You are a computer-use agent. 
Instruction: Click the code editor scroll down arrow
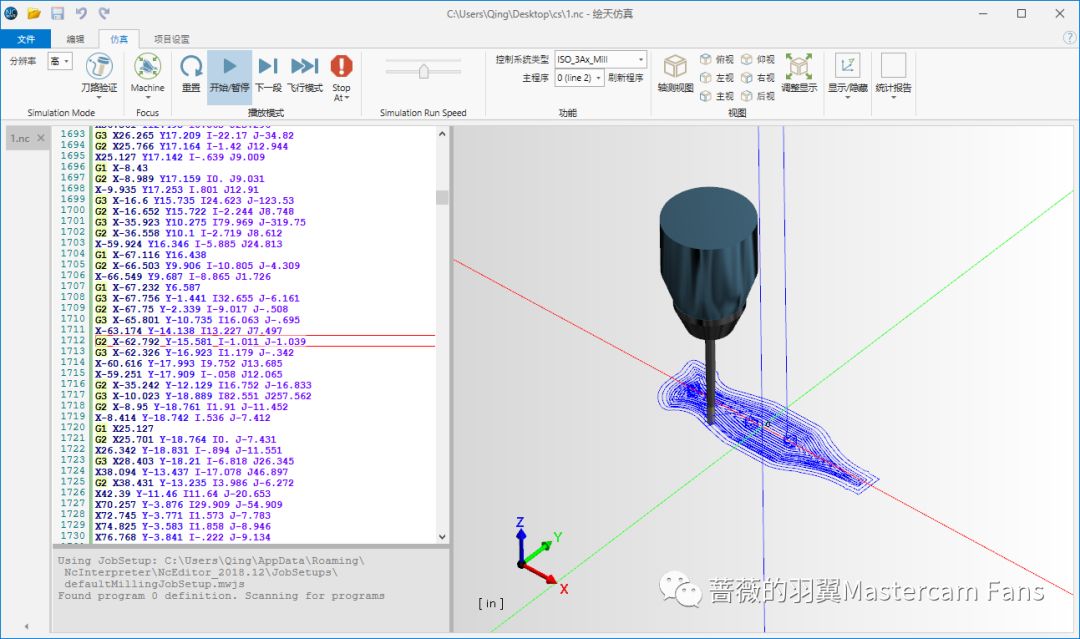click(442, 536)
